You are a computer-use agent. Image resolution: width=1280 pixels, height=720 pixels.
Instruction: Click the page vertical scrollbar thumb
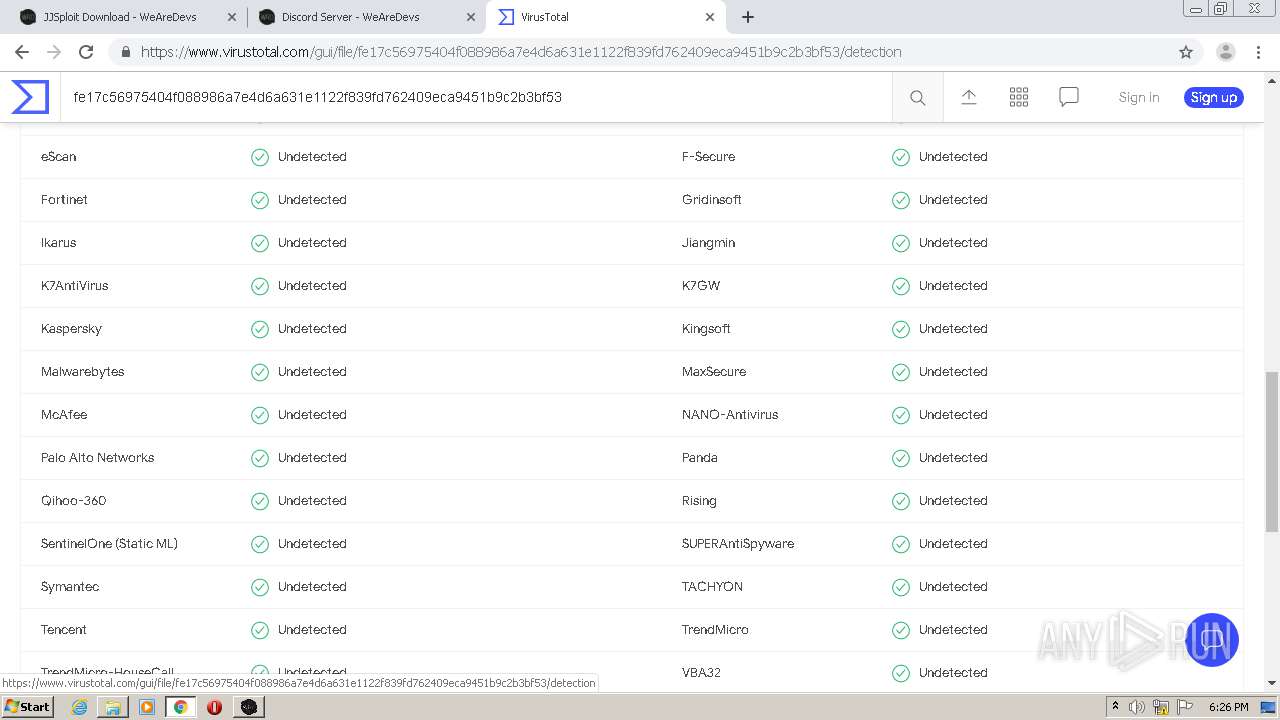pos(1272,451)
